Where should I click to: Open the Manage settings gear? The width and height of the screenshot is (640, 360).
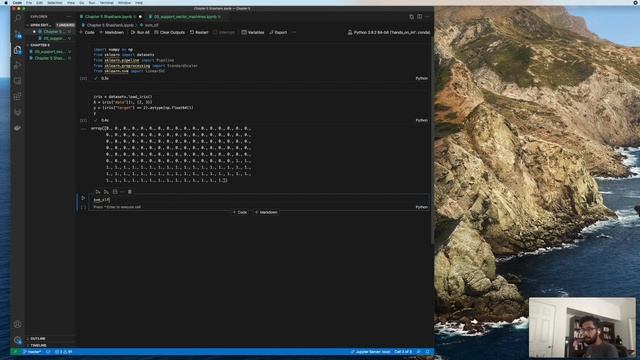point(18,340)
